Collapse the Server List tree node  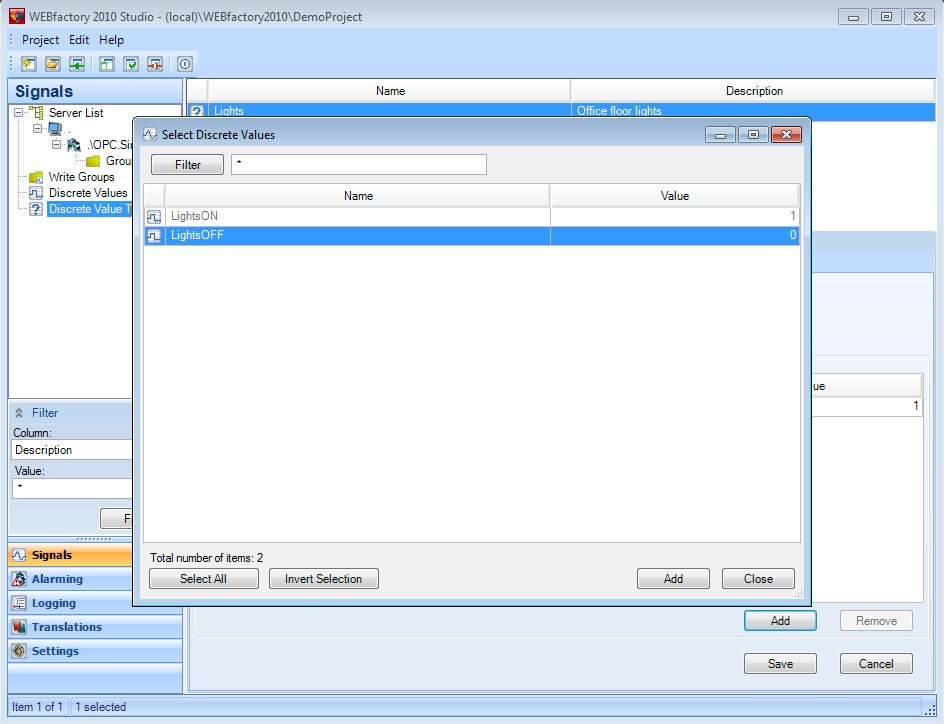pos(19,113)
